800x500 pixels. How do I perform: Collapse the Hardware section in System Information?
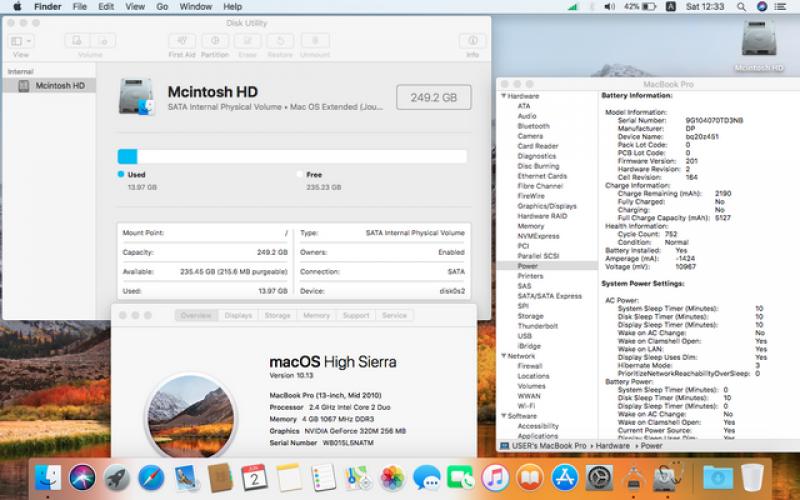coord(504,96)
